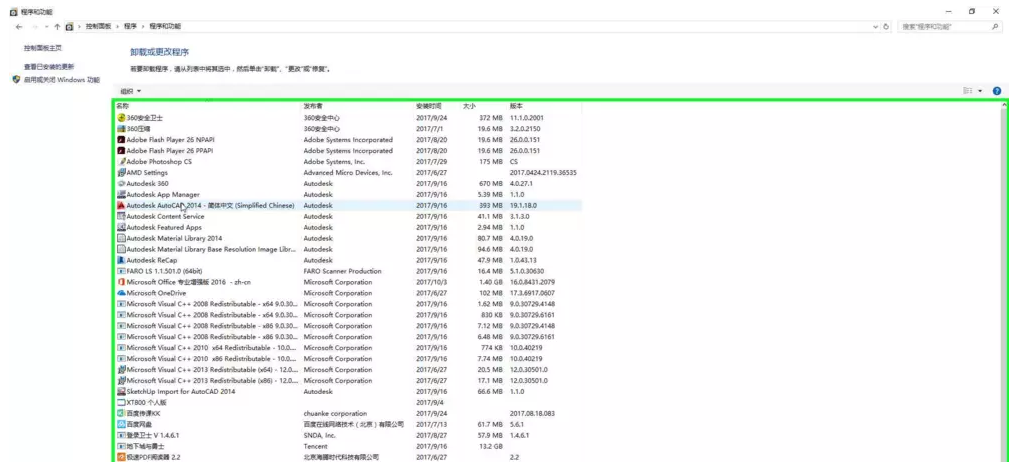Select Autodesk Material Library Base Resolution Image row
Screen dimensions: 1027x462
pyautogui.click(x=348, y=249)
